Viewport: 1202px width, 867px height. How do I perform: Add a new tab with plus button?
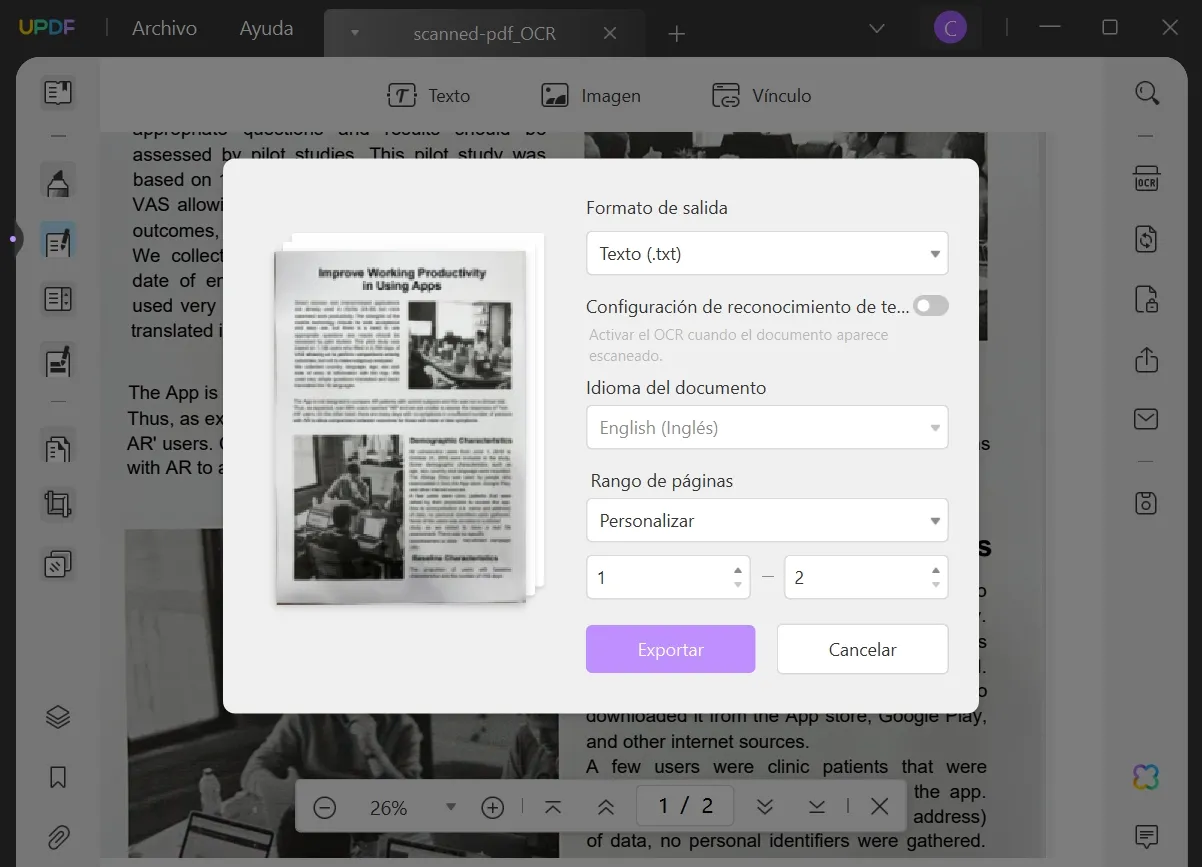click(x=677, y=34)
